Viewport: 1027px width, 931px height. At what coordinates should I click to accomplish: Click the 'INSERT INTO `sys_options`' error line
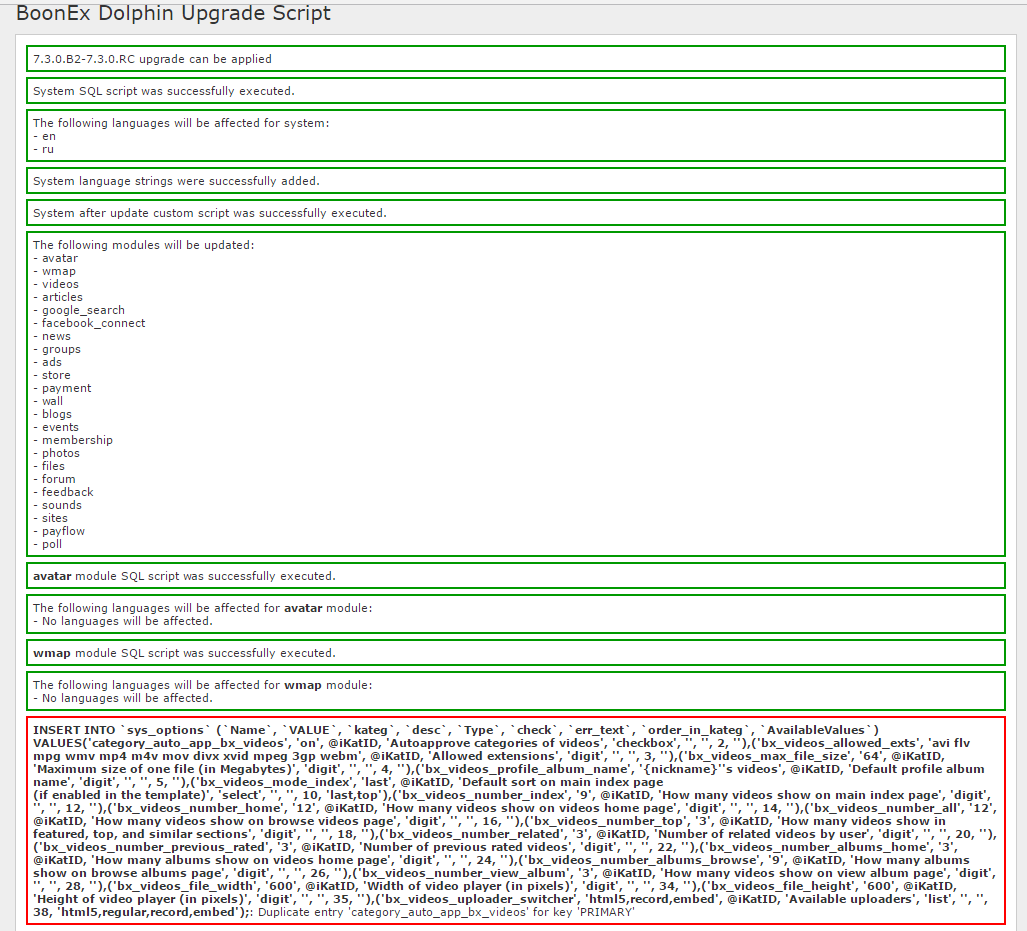tap(456, 730)
